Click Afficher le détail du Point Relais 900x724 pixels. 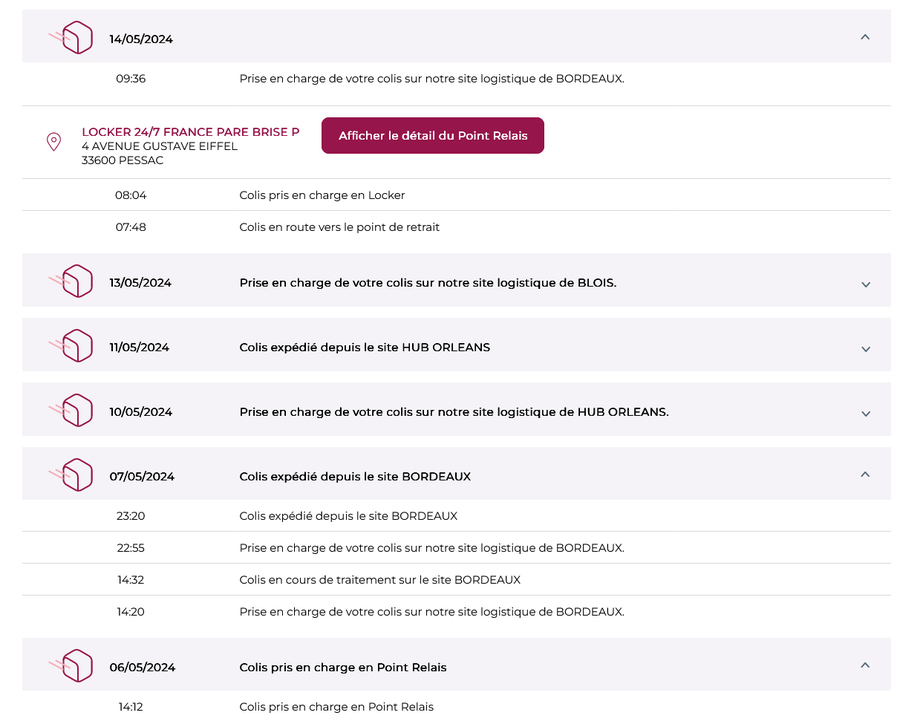tap(432, 136)
